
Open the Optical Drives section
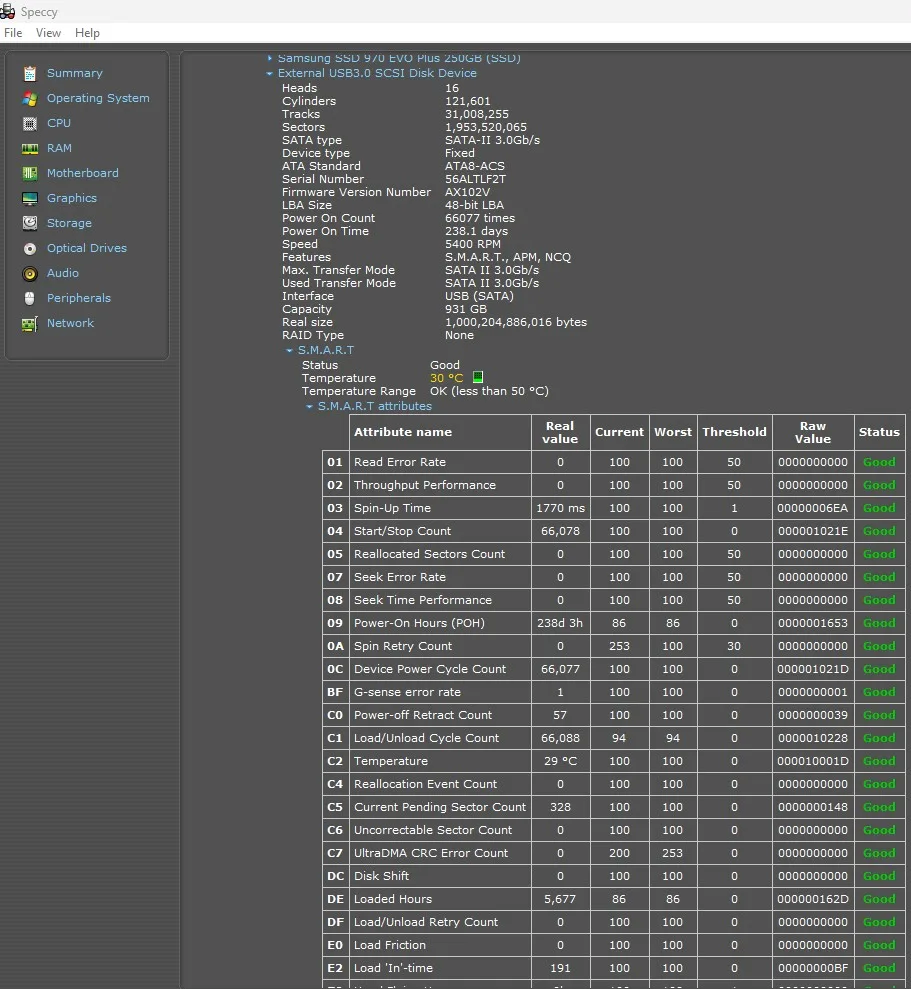(x=87, y=248)
